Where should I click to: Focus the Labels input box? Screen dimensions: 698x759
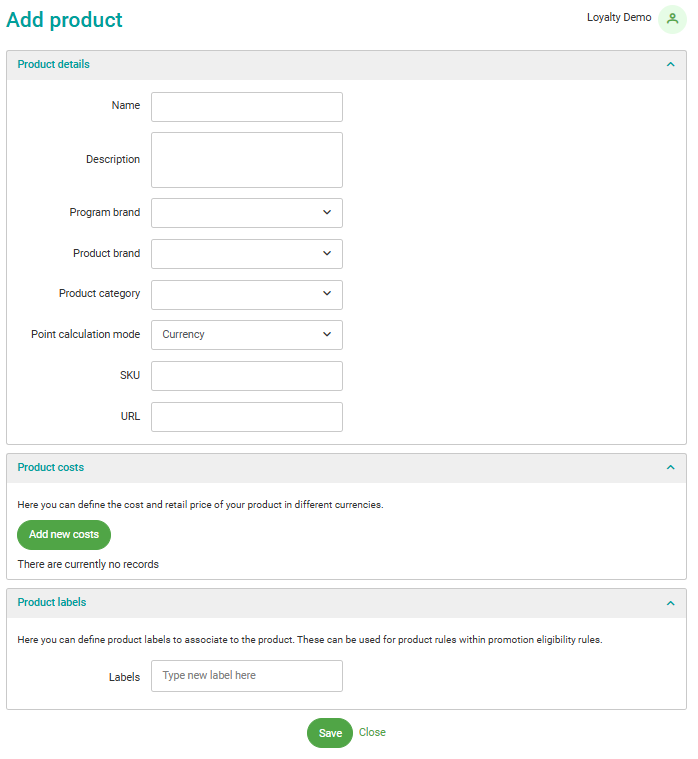[x=247, y=676]
